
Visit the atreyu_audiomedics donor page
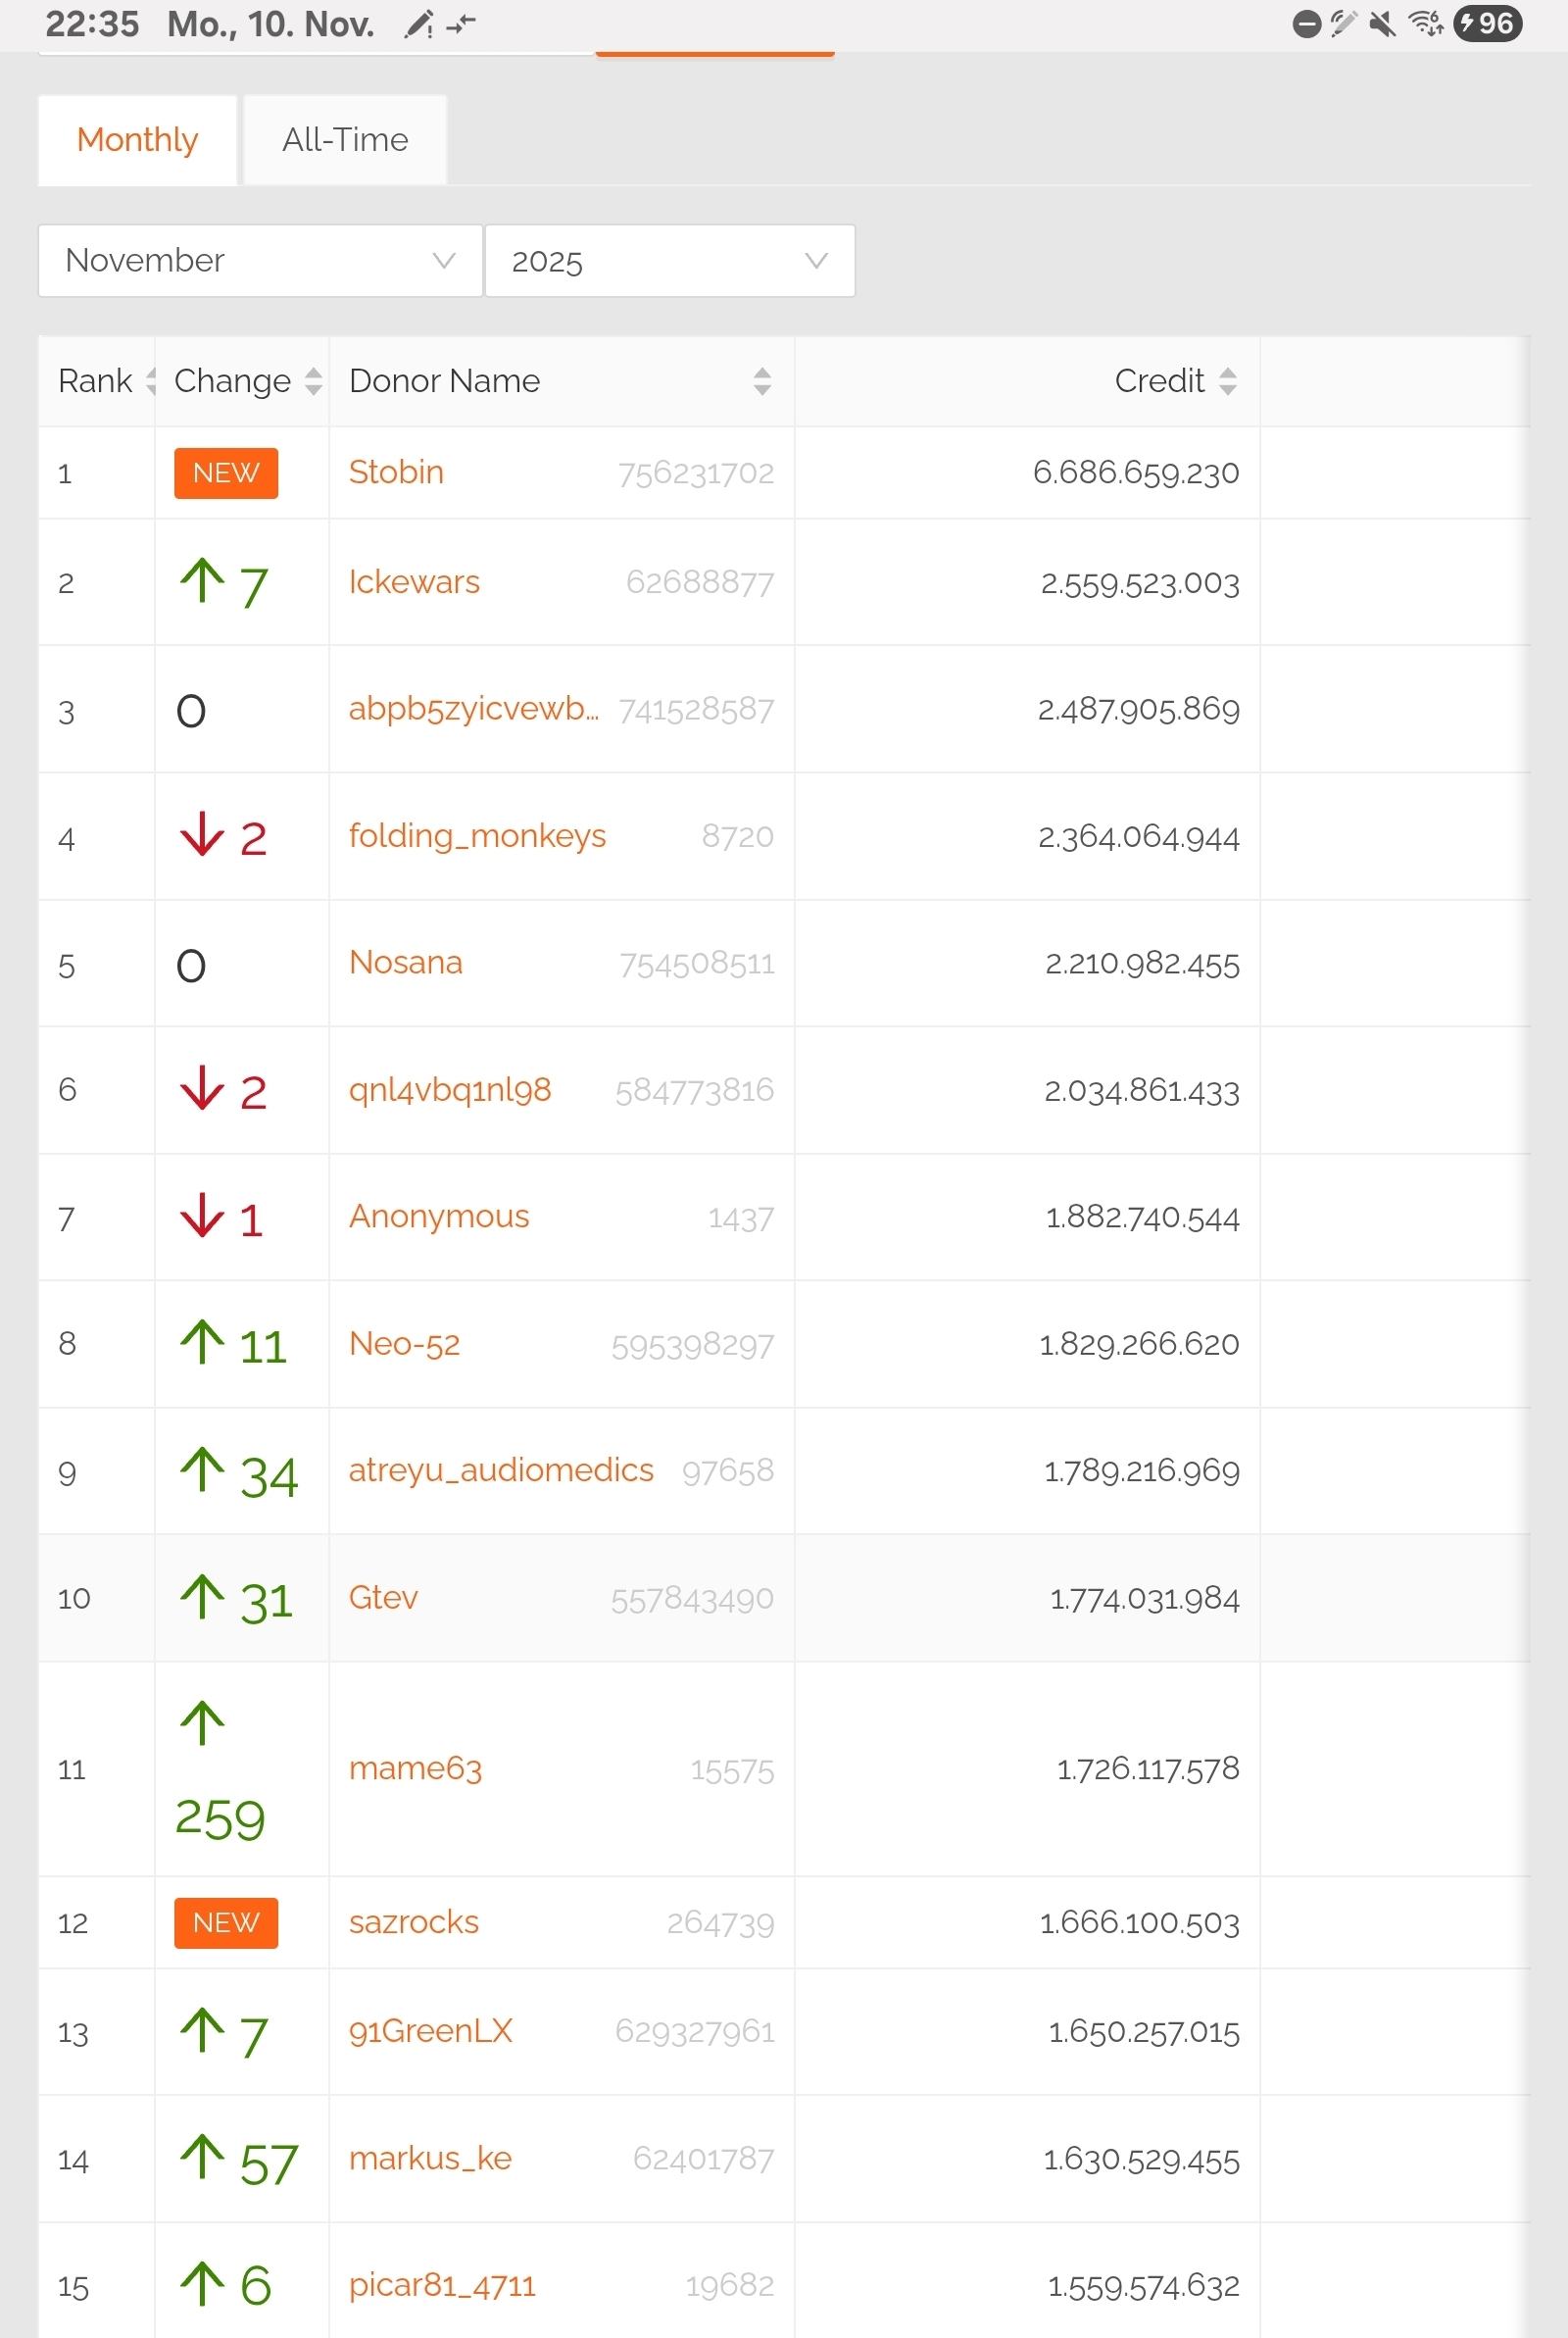click(500, 1470)
